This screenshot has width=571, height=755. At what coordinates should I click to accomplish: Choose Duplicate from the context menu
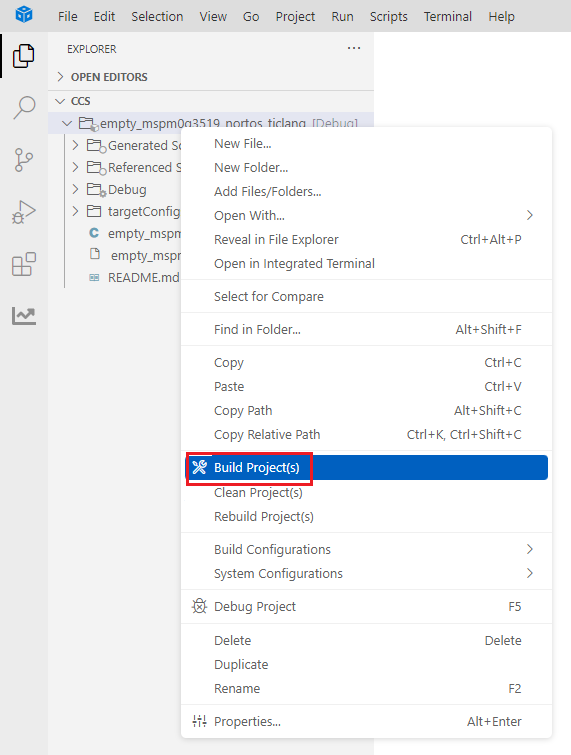coord(366,664)
